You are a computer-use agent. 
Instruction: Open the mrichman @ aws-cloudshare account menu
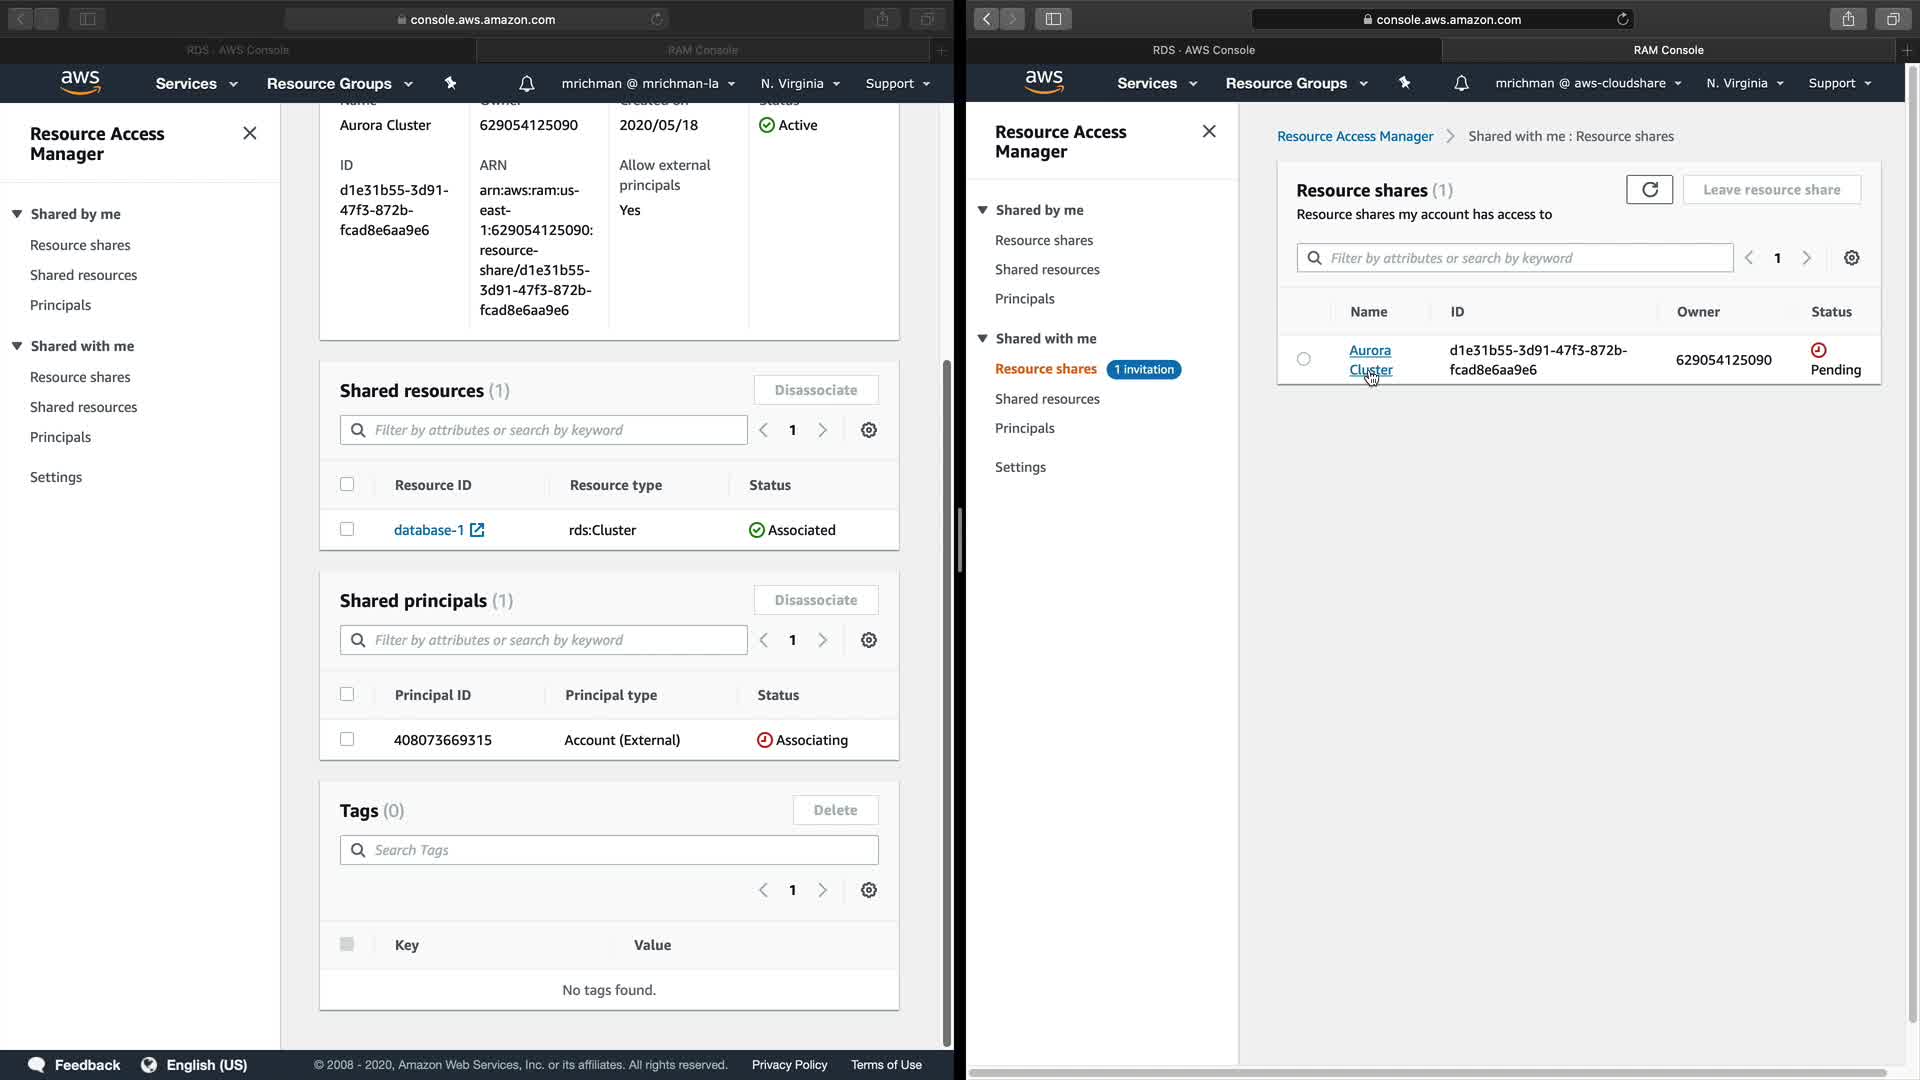[1587, 83]
